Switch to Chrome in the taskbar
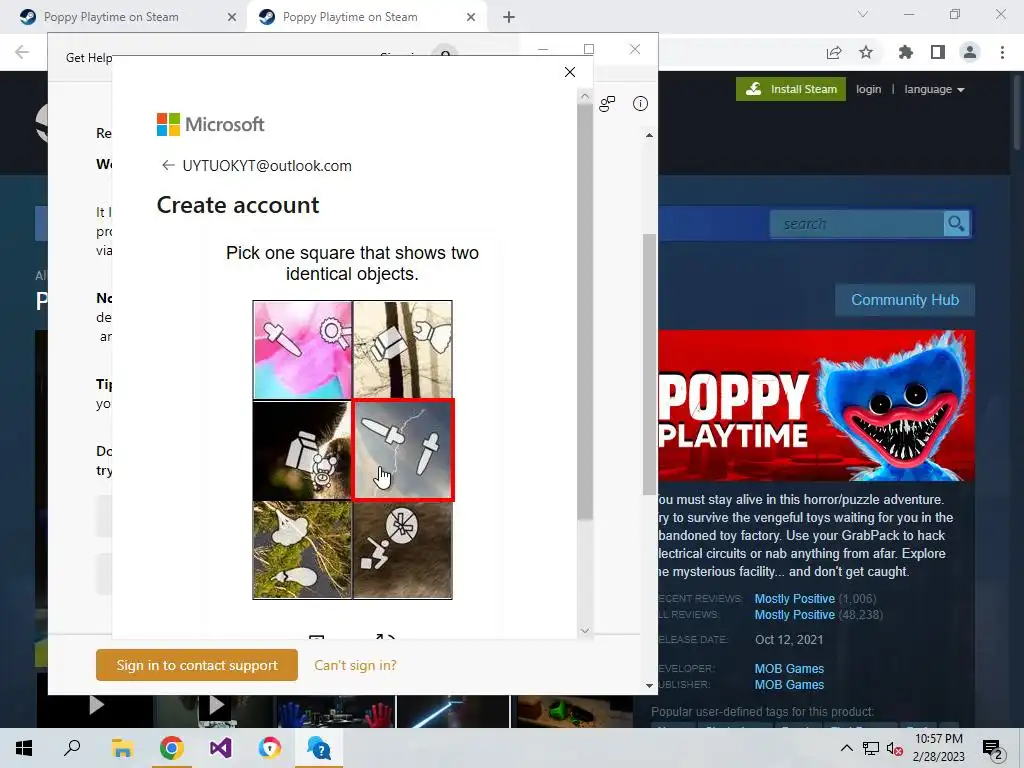This screenshot has width=1024, height=768. (171, 748)
